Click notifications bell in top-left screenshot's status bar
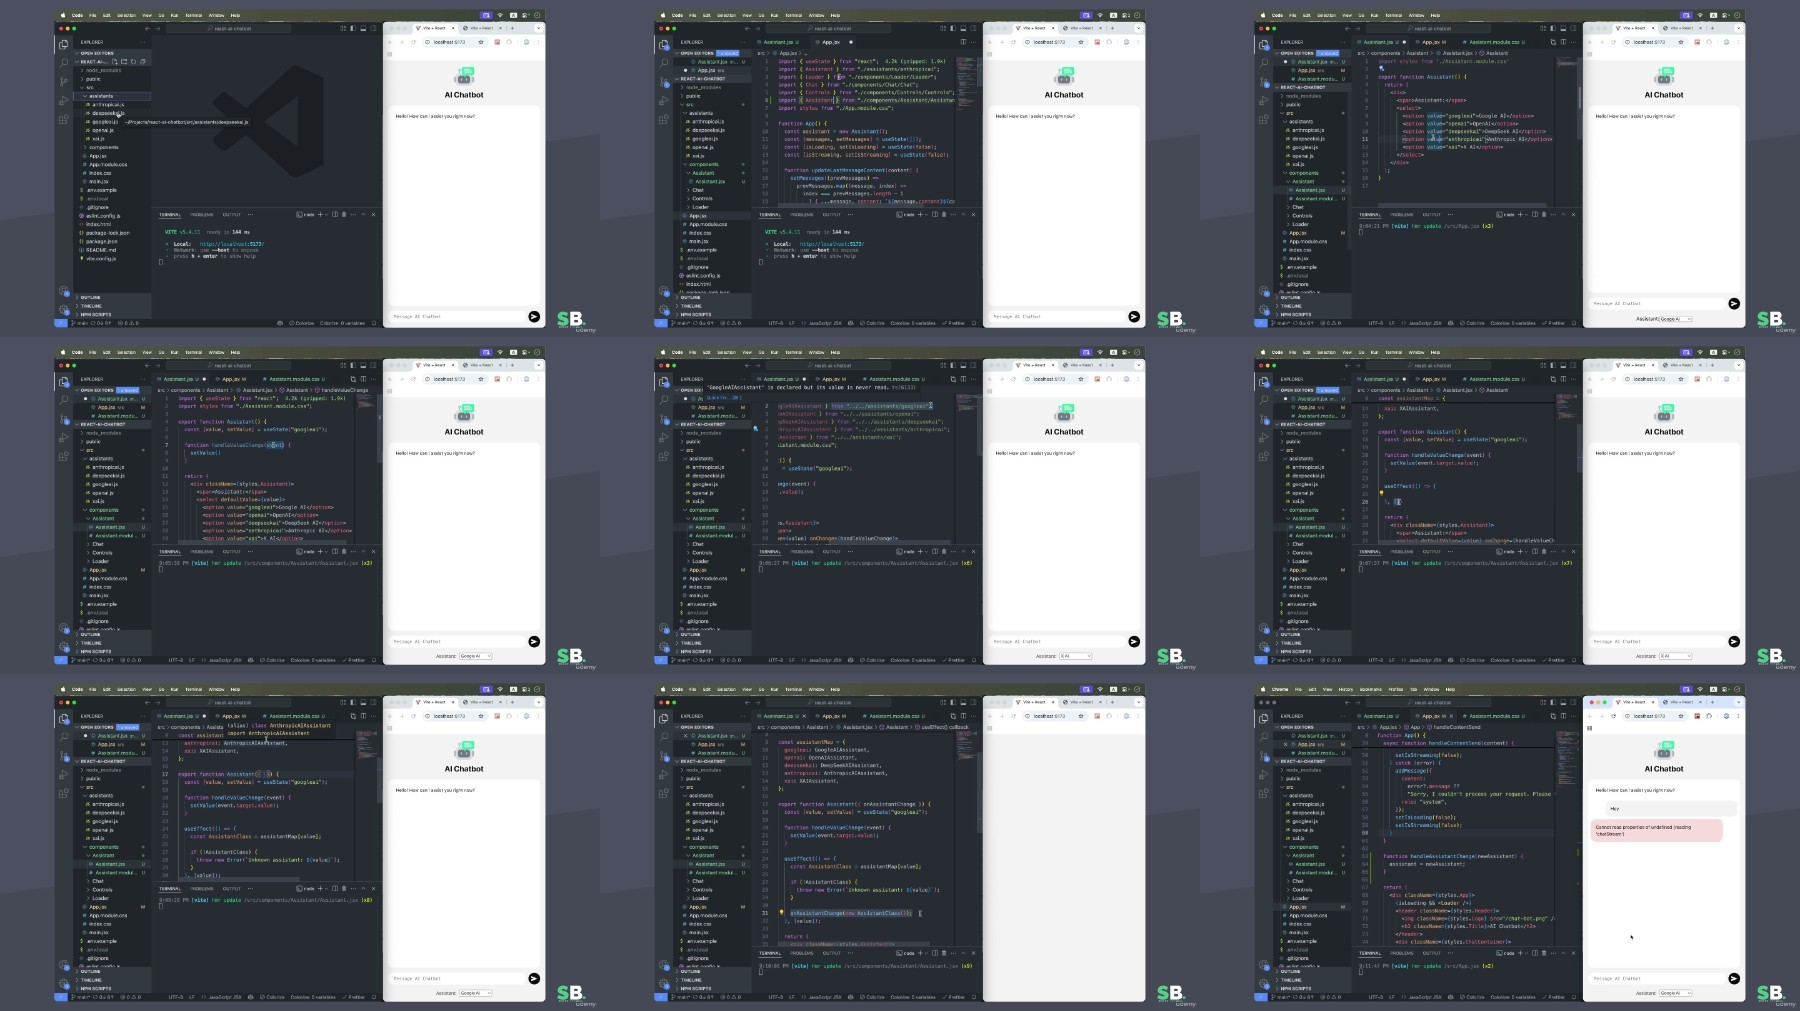Screen dimensions: 1800x1011 tap(374, 323)
